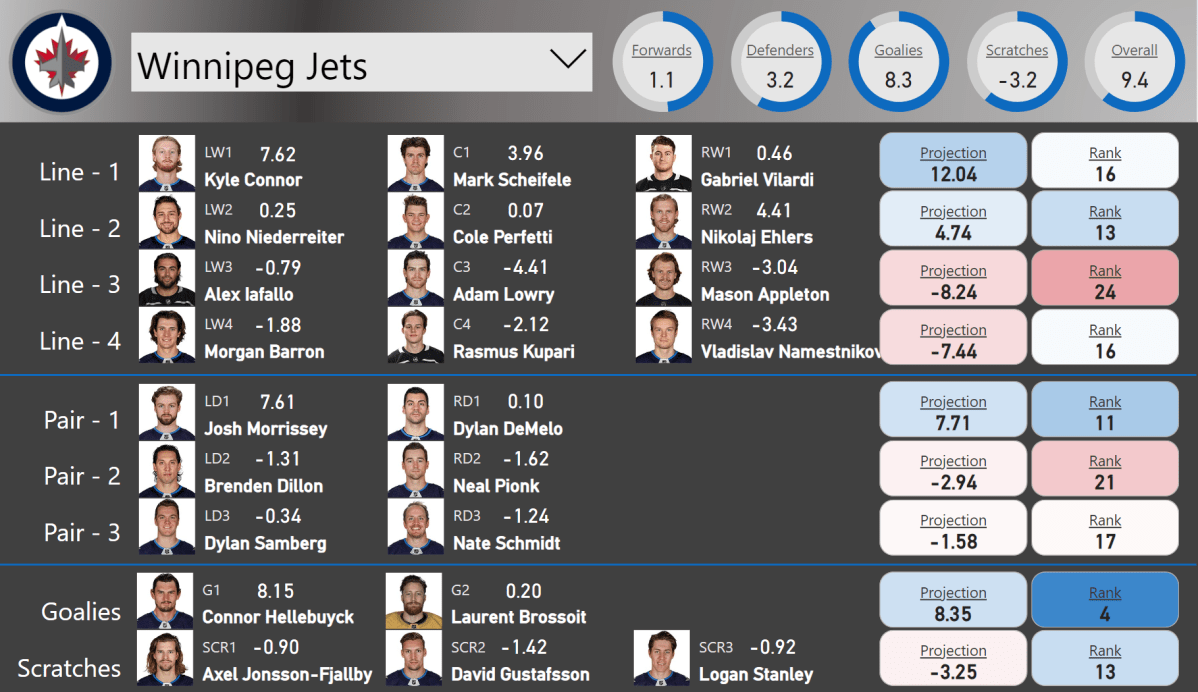The width and height of the screenshot is (1198, 692).
Task: Open the Goalies rating link
Action: coord(898,49)
